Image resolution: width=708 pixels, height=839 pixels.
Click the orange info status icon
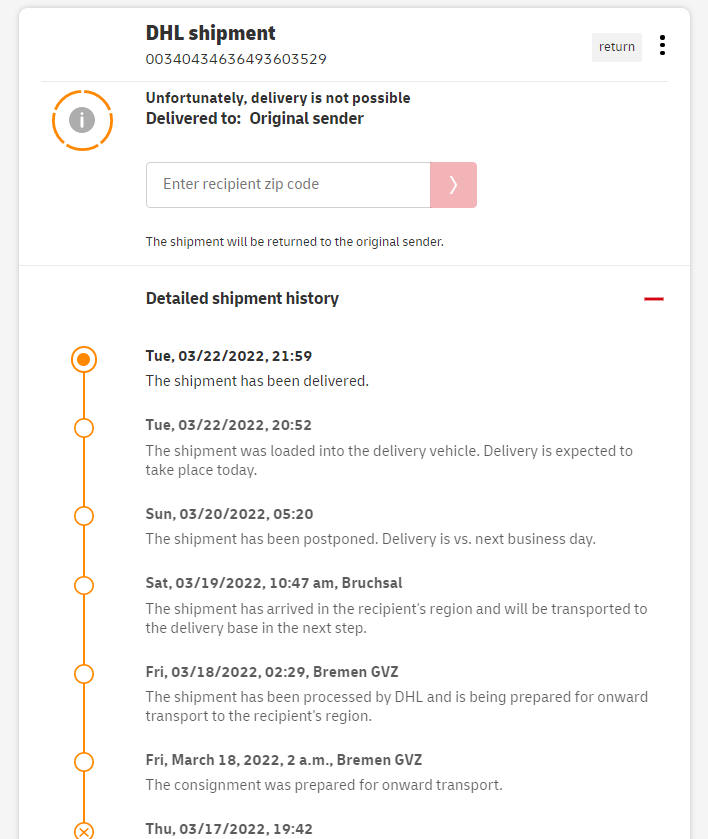click(x=82, y=120)
